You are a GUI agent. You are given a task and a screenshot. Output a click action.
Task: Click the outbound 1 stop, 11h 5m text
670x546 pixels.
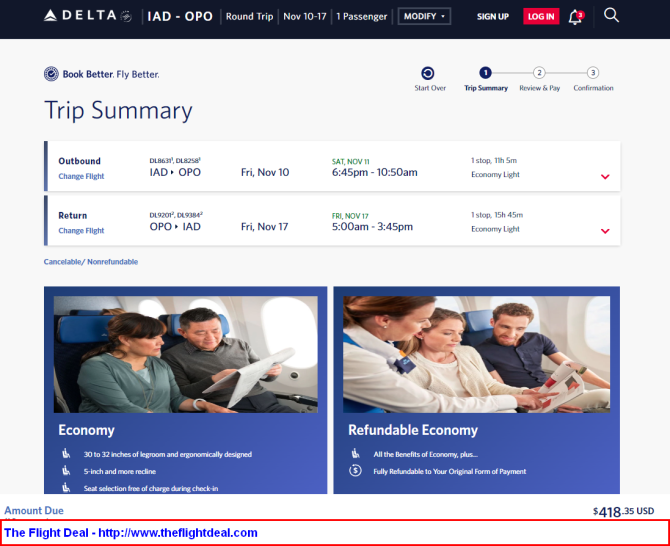494,160
